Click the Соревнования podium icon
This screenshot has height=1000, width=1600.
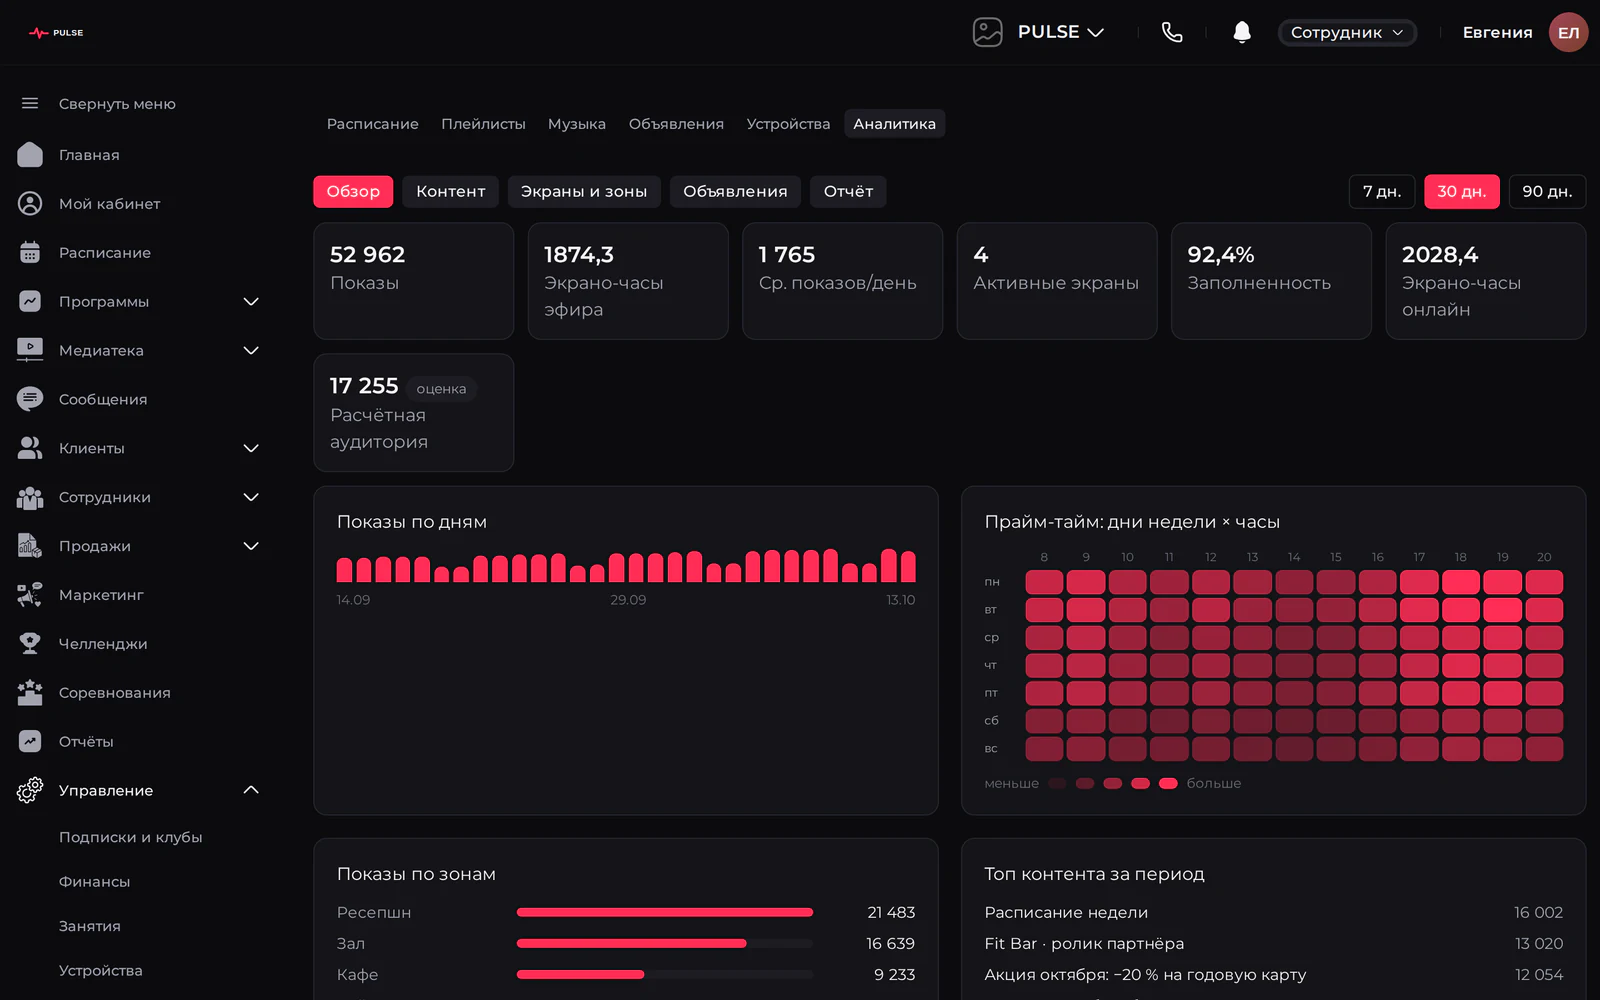pyautogui.click(x=30, y=692)
